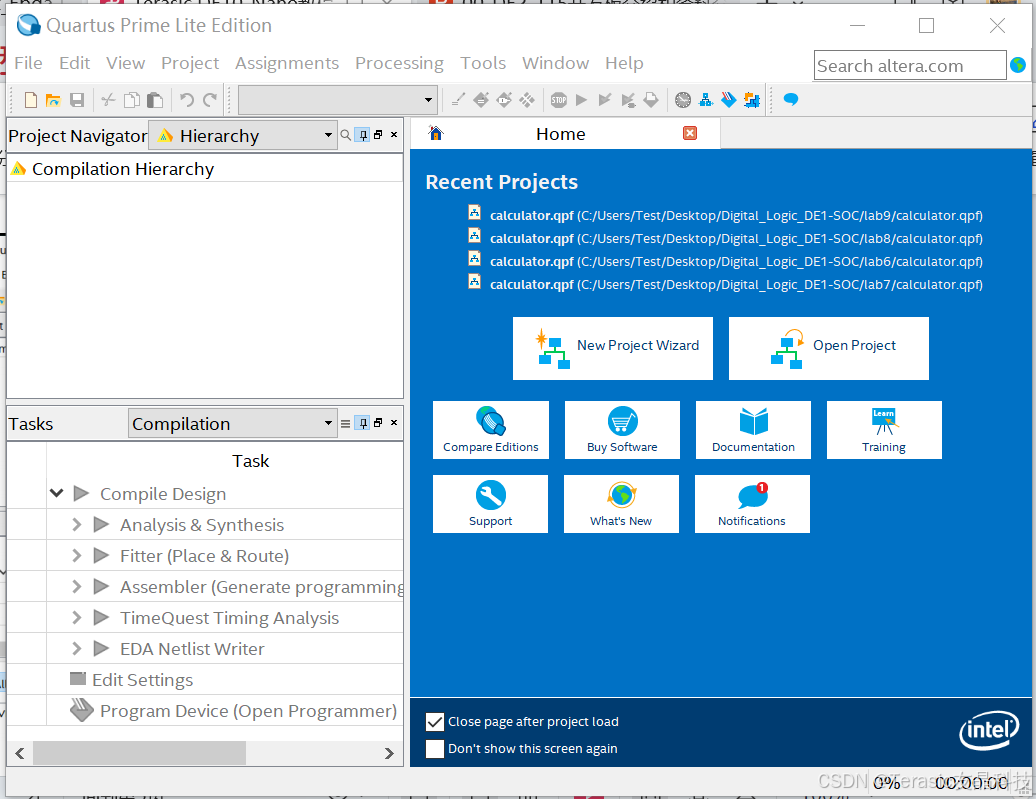The width and height of the screenshot is (1036, 799).
Task: Open the Platform Designer toolbar icon
Action: point(752,100)
